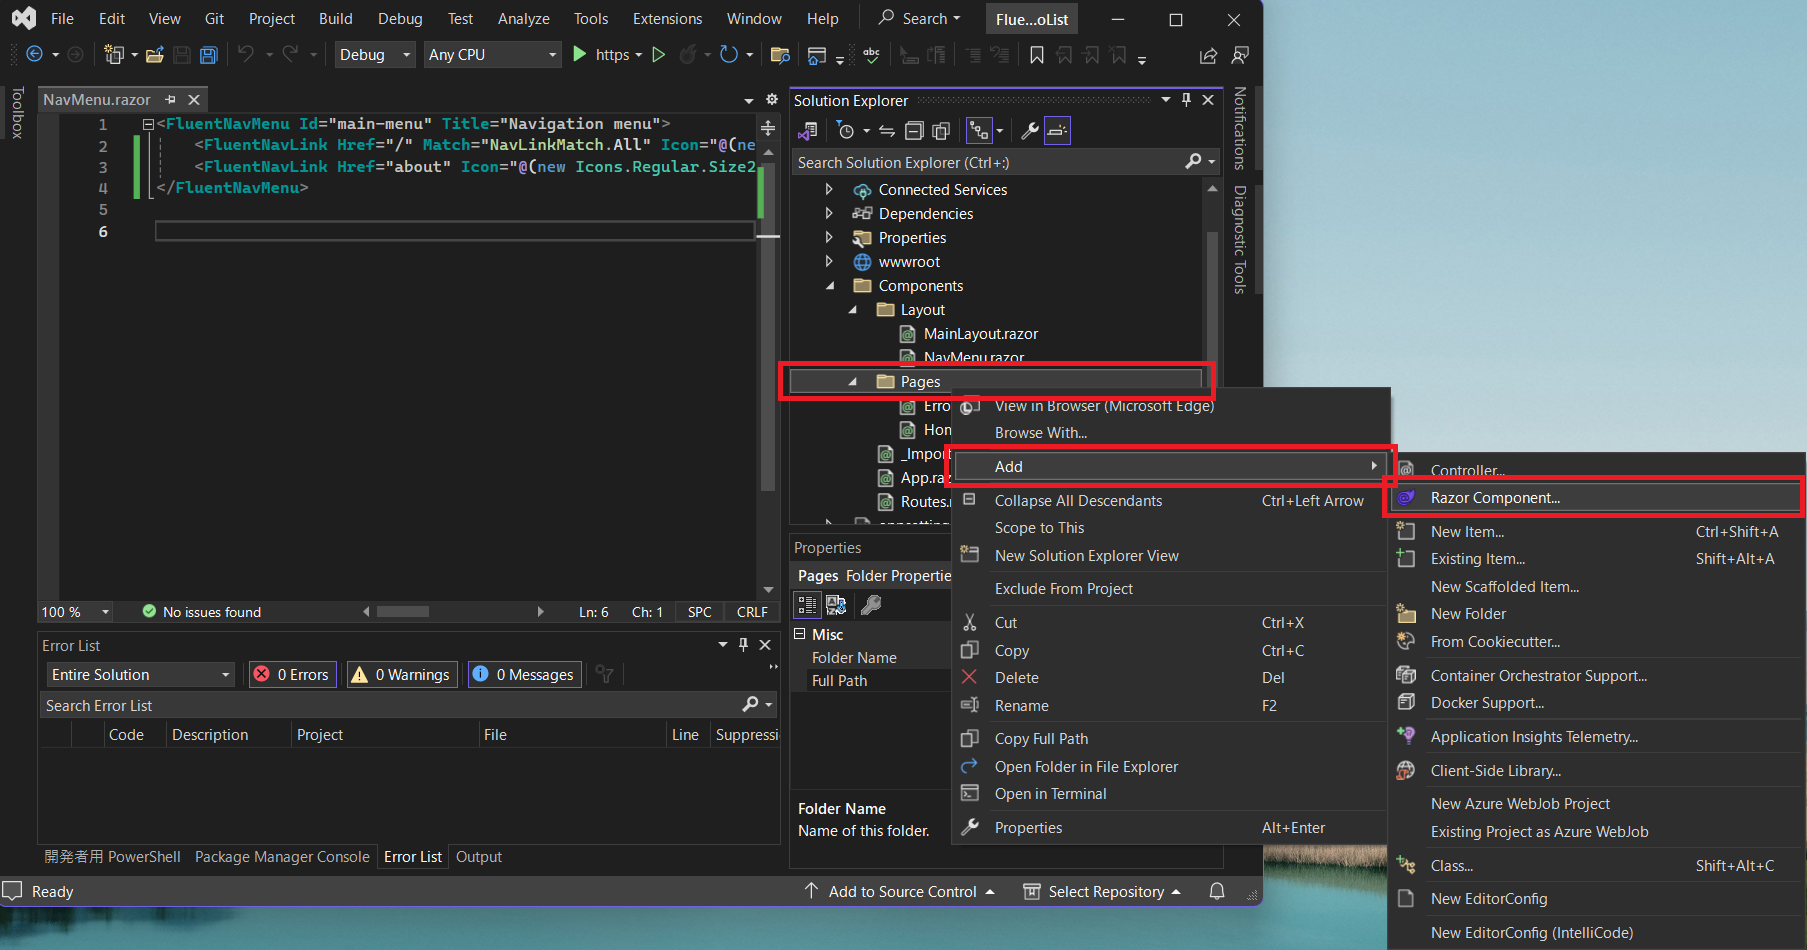1807x950 pixels.
Task: Click Collapse All in Solution Explorer toolbar
Action: [x=914, y=131]
